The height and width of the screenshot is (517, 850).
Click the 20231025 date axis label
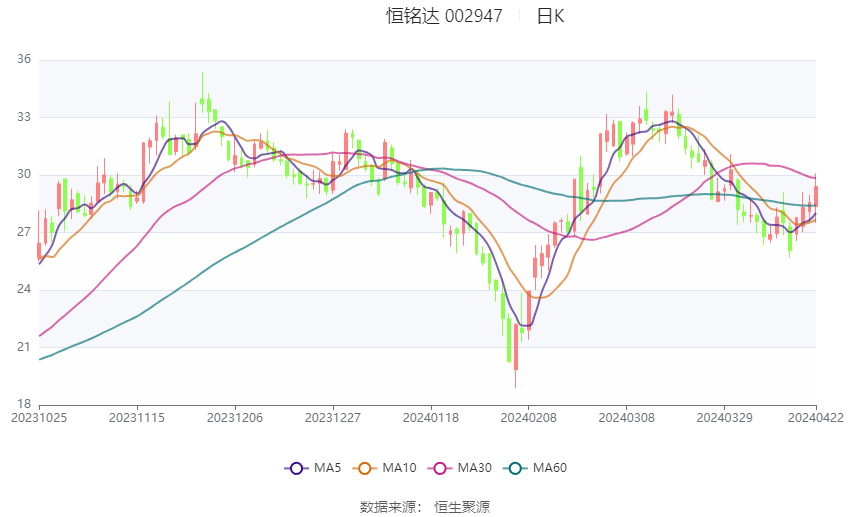[x=39, y=418]
